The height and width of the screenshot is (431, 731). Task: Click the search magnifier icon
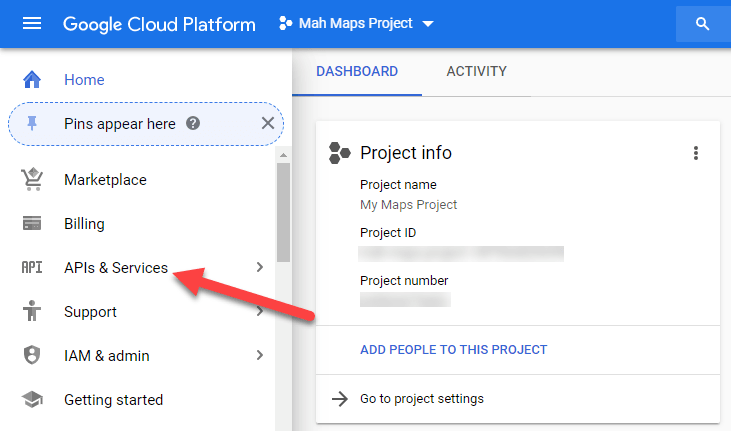click(x=703, y=24)
